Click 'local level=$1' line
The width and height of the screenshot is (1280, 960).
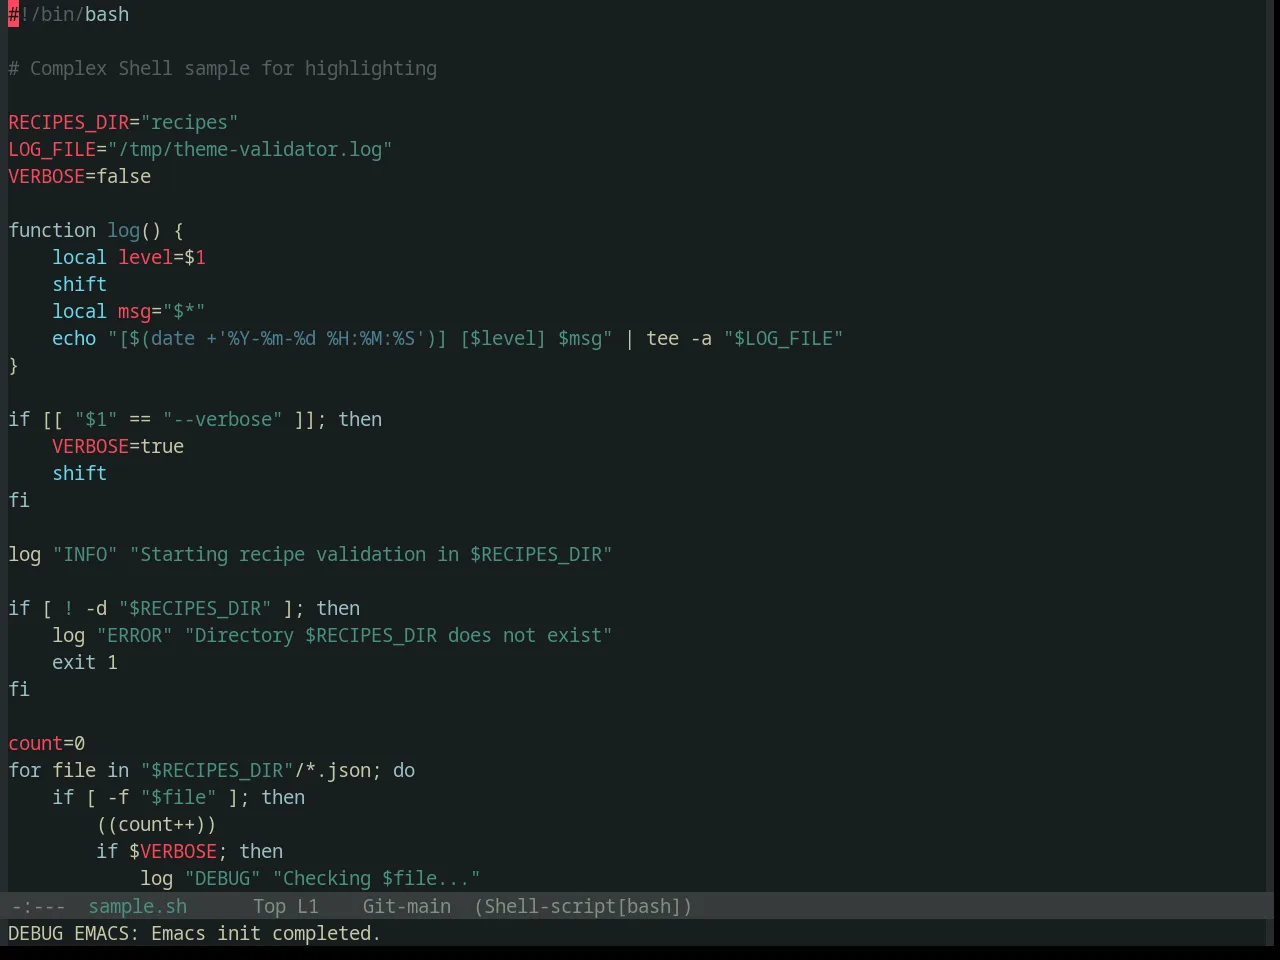point(129,257)
